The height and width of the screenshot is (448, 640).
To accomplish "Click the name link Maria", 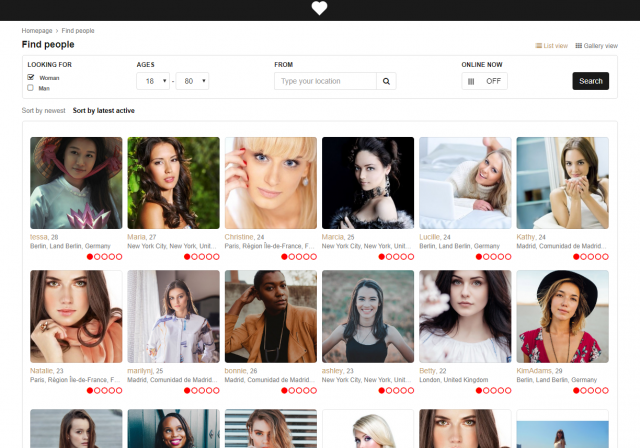I will (x=136, y=237).
